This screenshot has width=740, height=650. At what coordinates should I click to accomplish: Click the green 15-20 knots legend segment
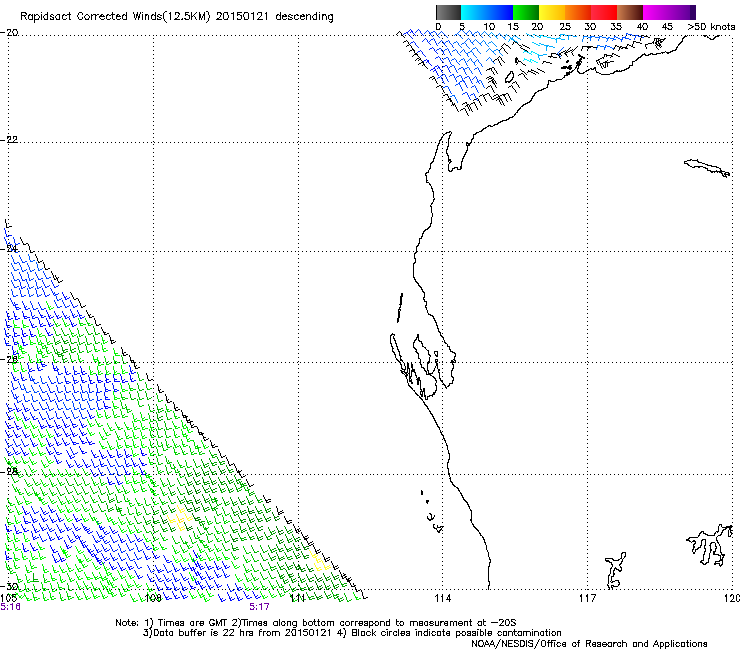526,12
